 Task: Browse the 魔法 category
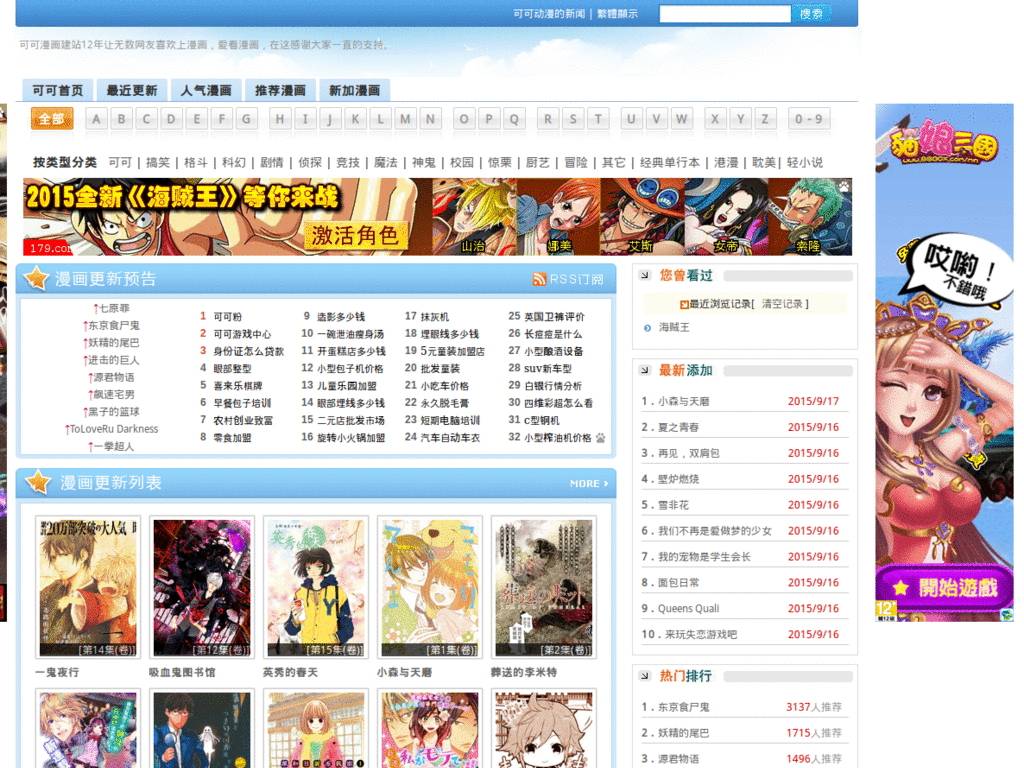[385, 162]
